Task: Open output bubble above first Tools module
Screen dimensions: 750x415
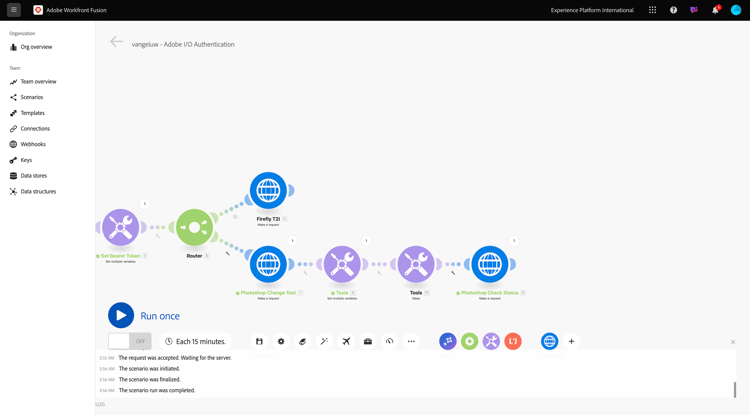Action: point(366,241)
